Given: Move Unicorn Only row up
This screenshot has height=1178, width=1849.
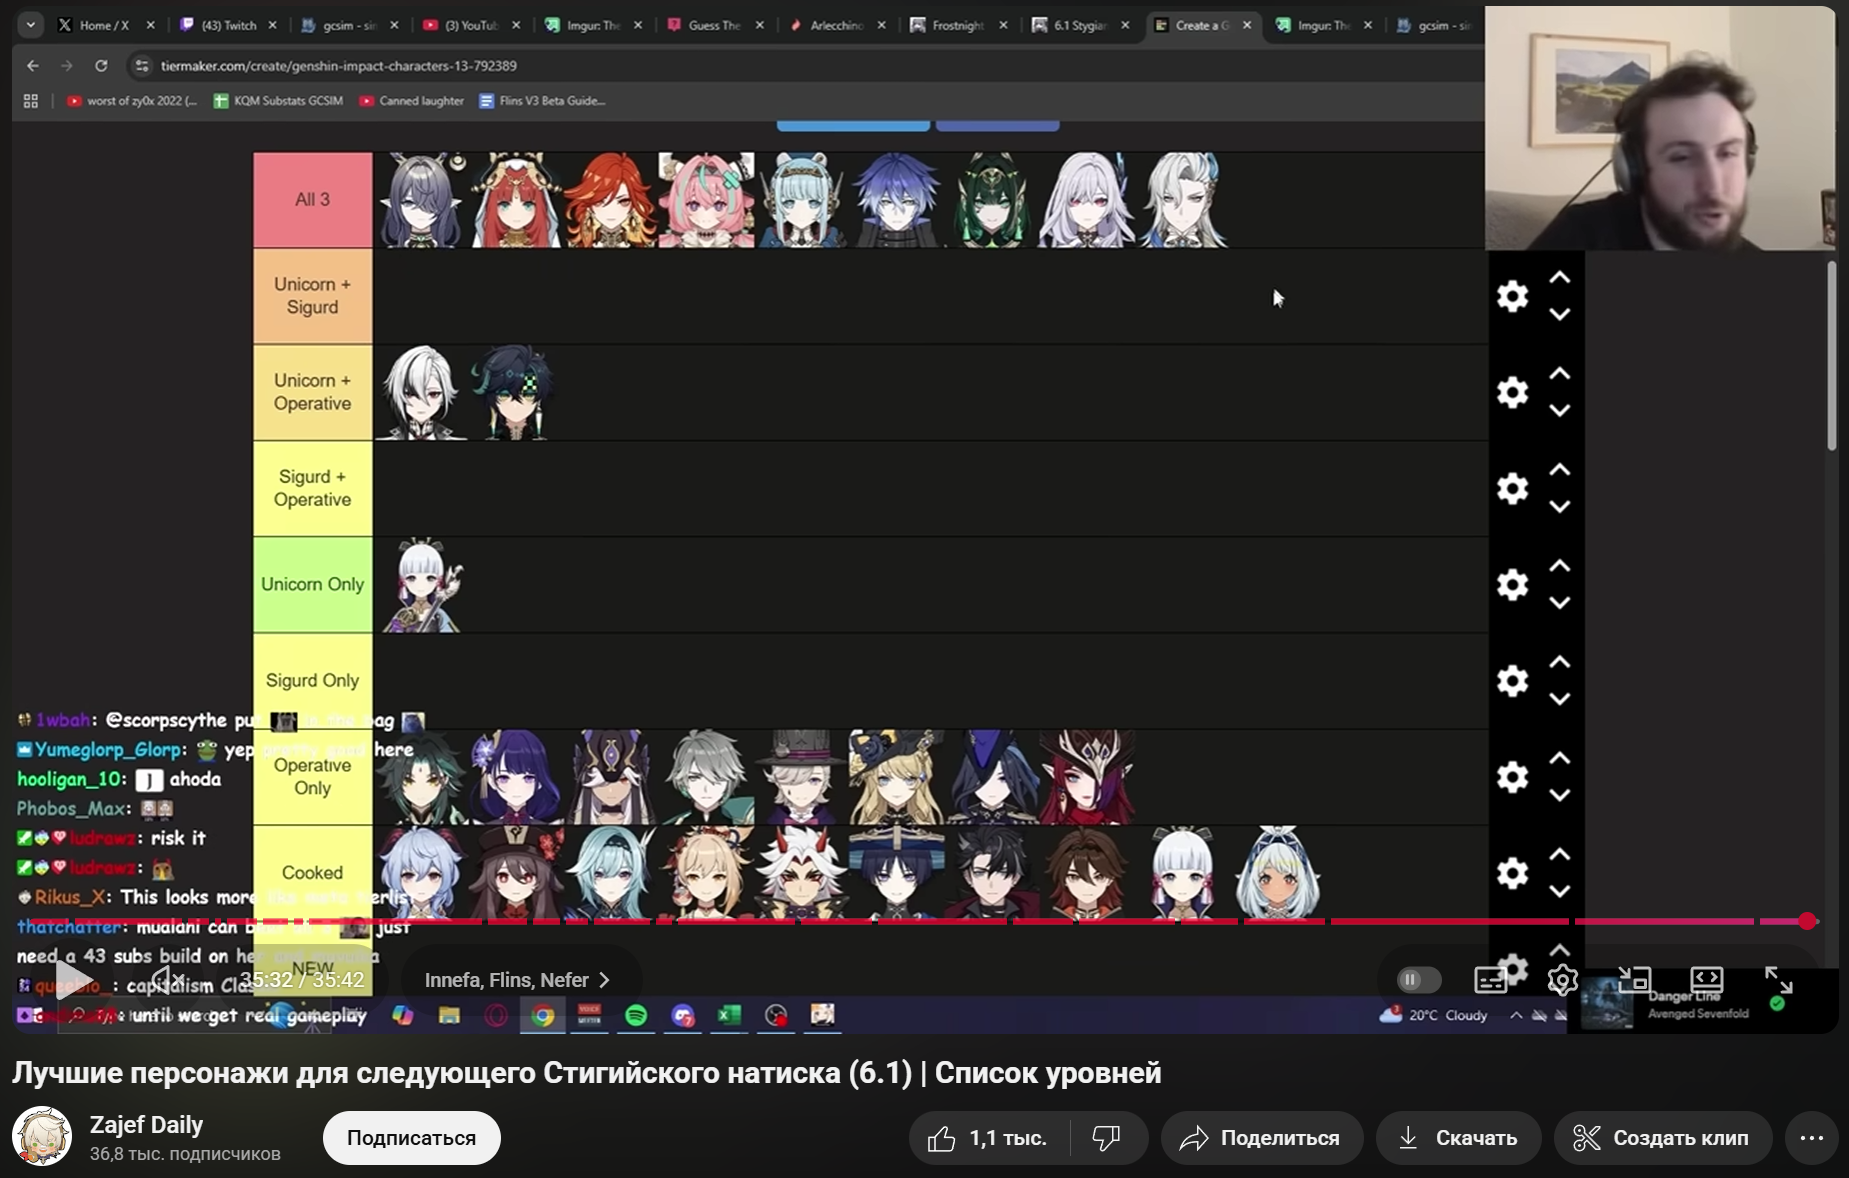Looking at the screenshot, I should coord(1559,566).
